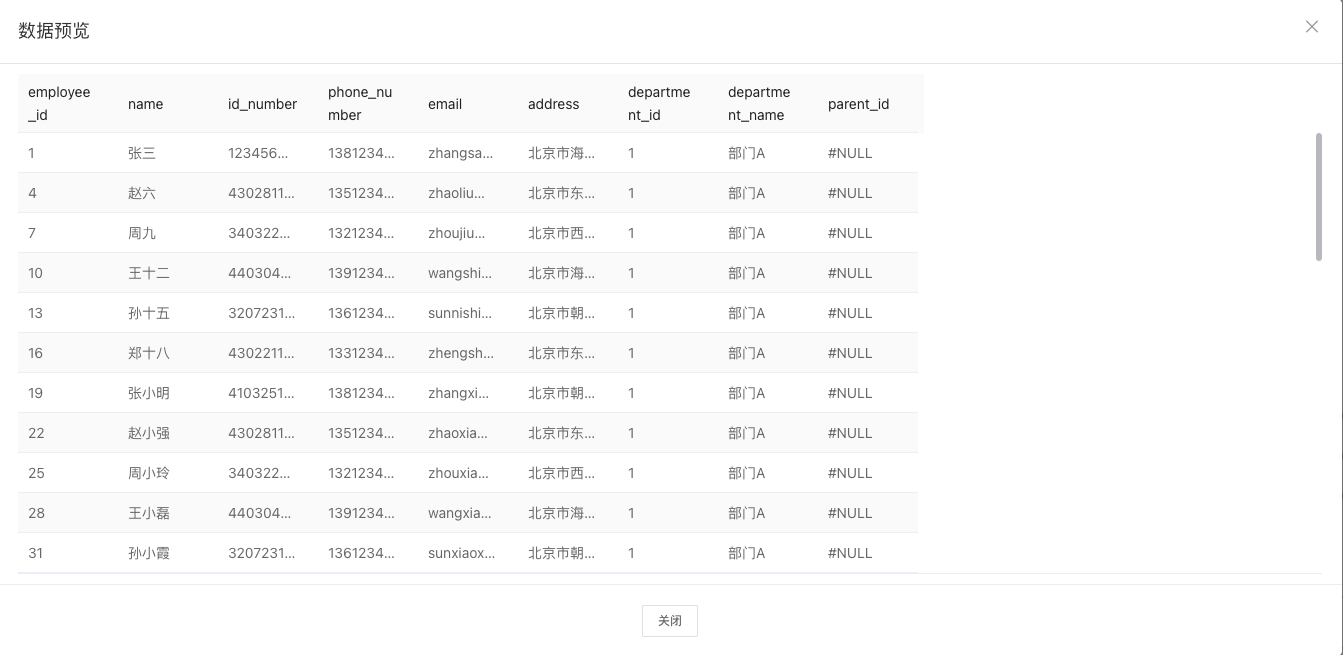This screenshot has height=655, width=1343.
Task: Click the parent_id column header
Action: click(x=859, y=104)
